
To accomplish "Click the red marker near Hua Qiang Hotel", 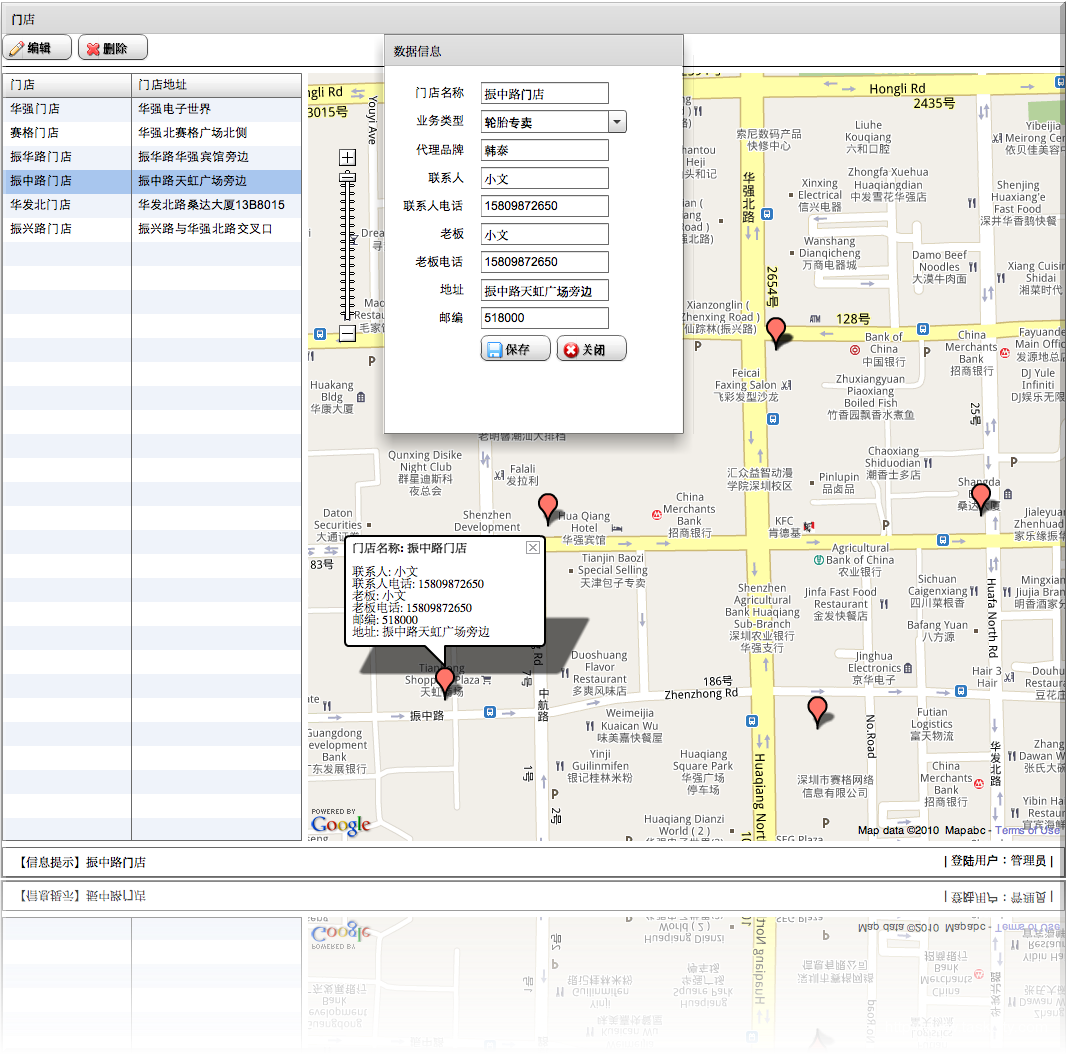I will point(547,508).
